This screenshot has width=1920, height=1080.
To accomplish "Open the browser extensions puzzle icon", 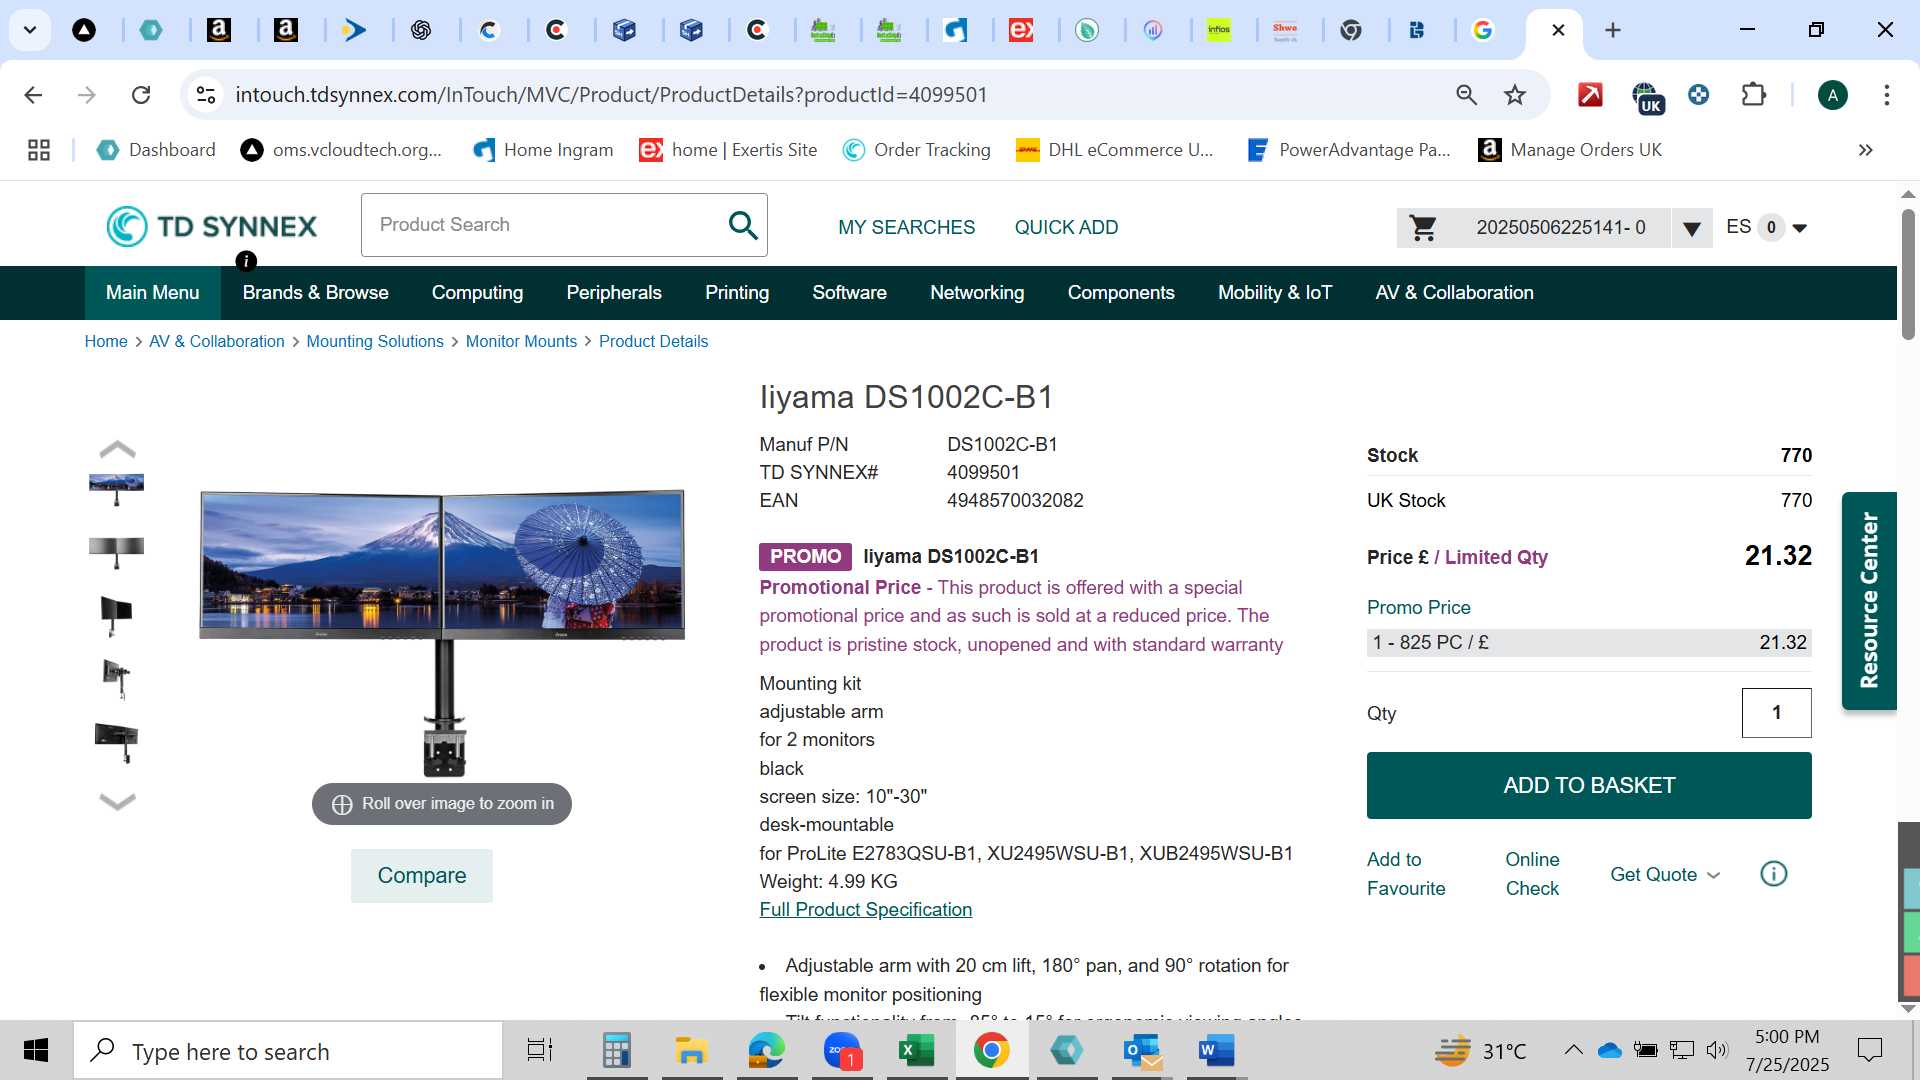I will click(x=1753, y=95).
